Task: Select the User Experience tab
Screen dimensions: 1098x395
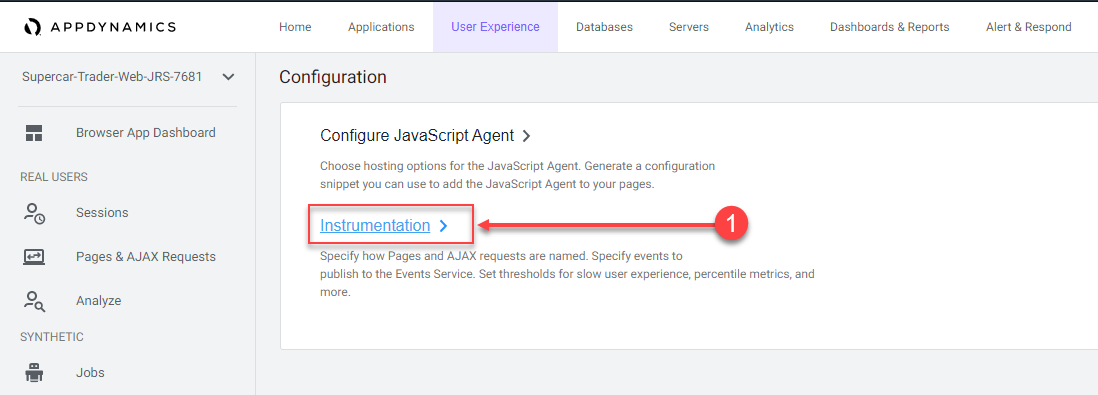Action: pyautogui.click(x=495, y=27)
